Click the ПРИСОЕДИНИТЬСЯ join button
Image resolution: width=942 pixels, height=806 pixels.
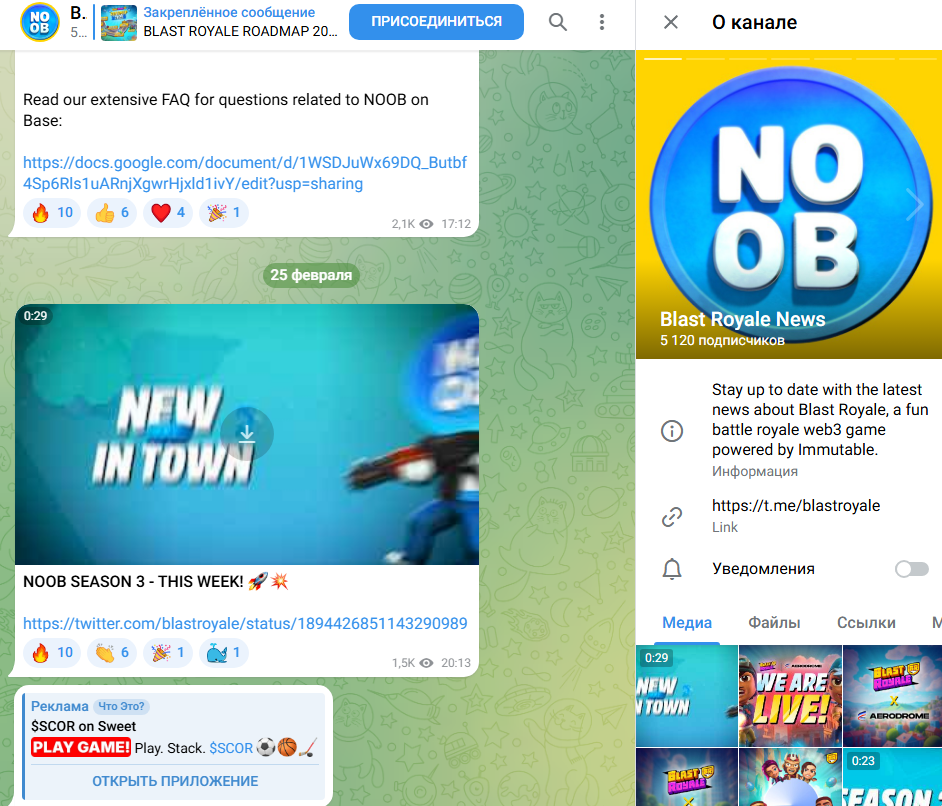point(436,22)
